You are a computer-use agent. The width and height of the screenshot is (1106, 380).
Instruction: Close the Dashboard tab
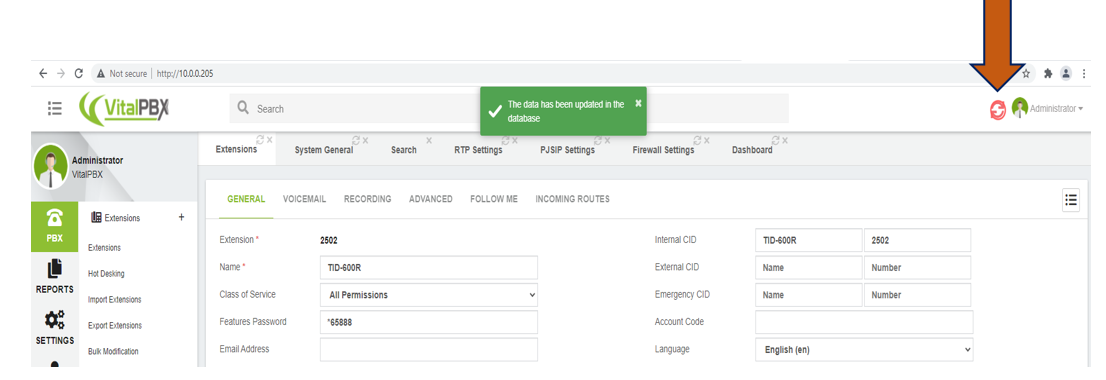784,140
